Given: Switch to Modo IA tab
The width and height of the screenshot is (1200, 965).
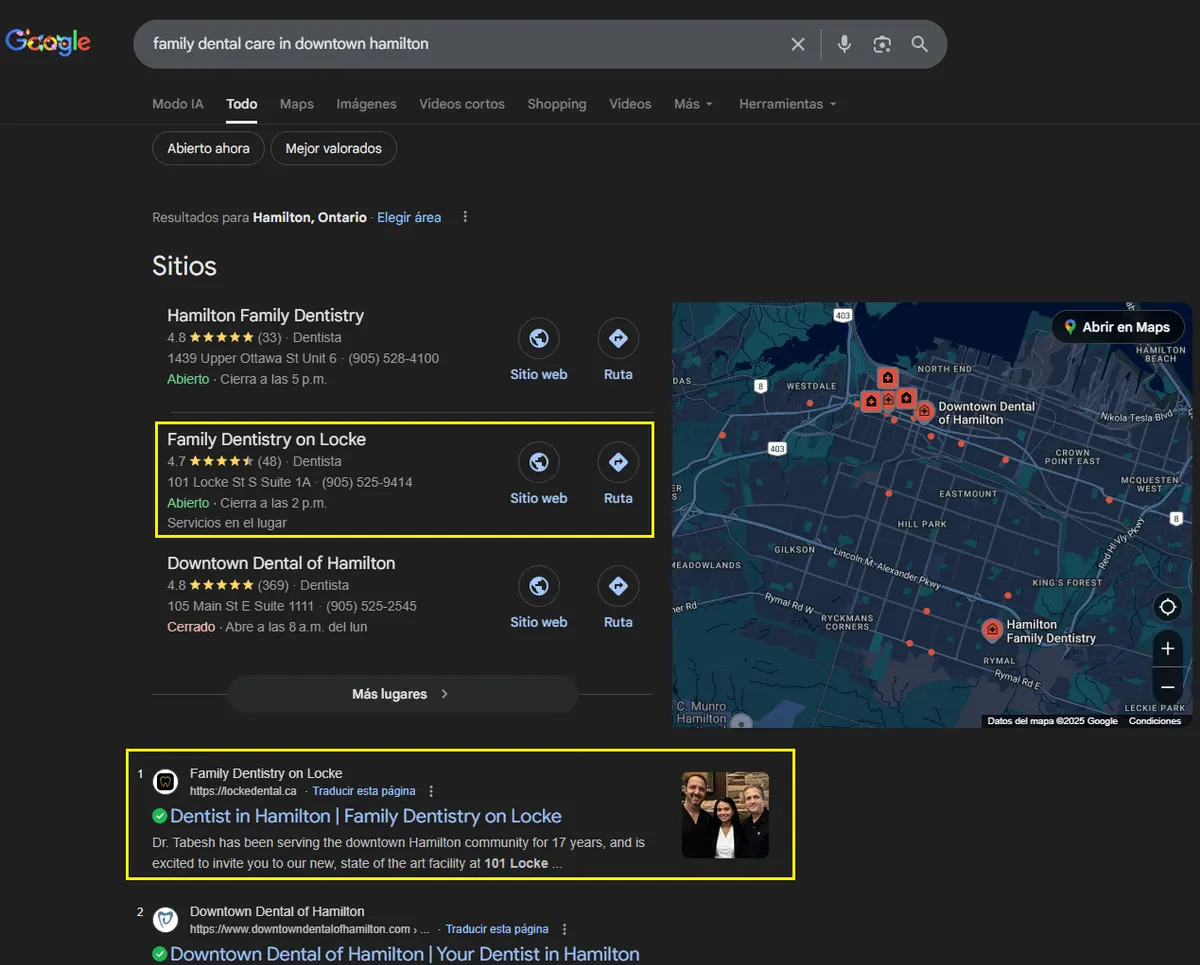Looking at the screenshot, I should [178, 104].
